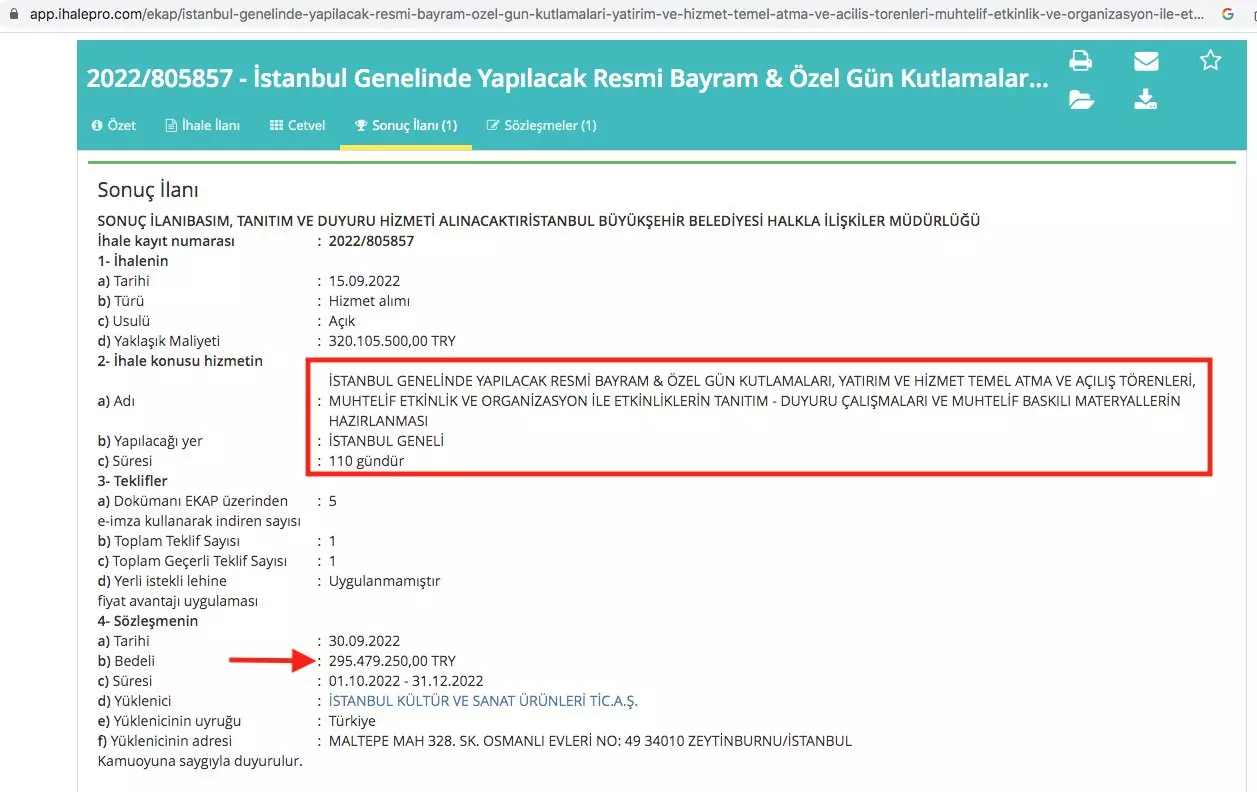
Task: Click the info icon next to Özet
Action: point(97,125)
